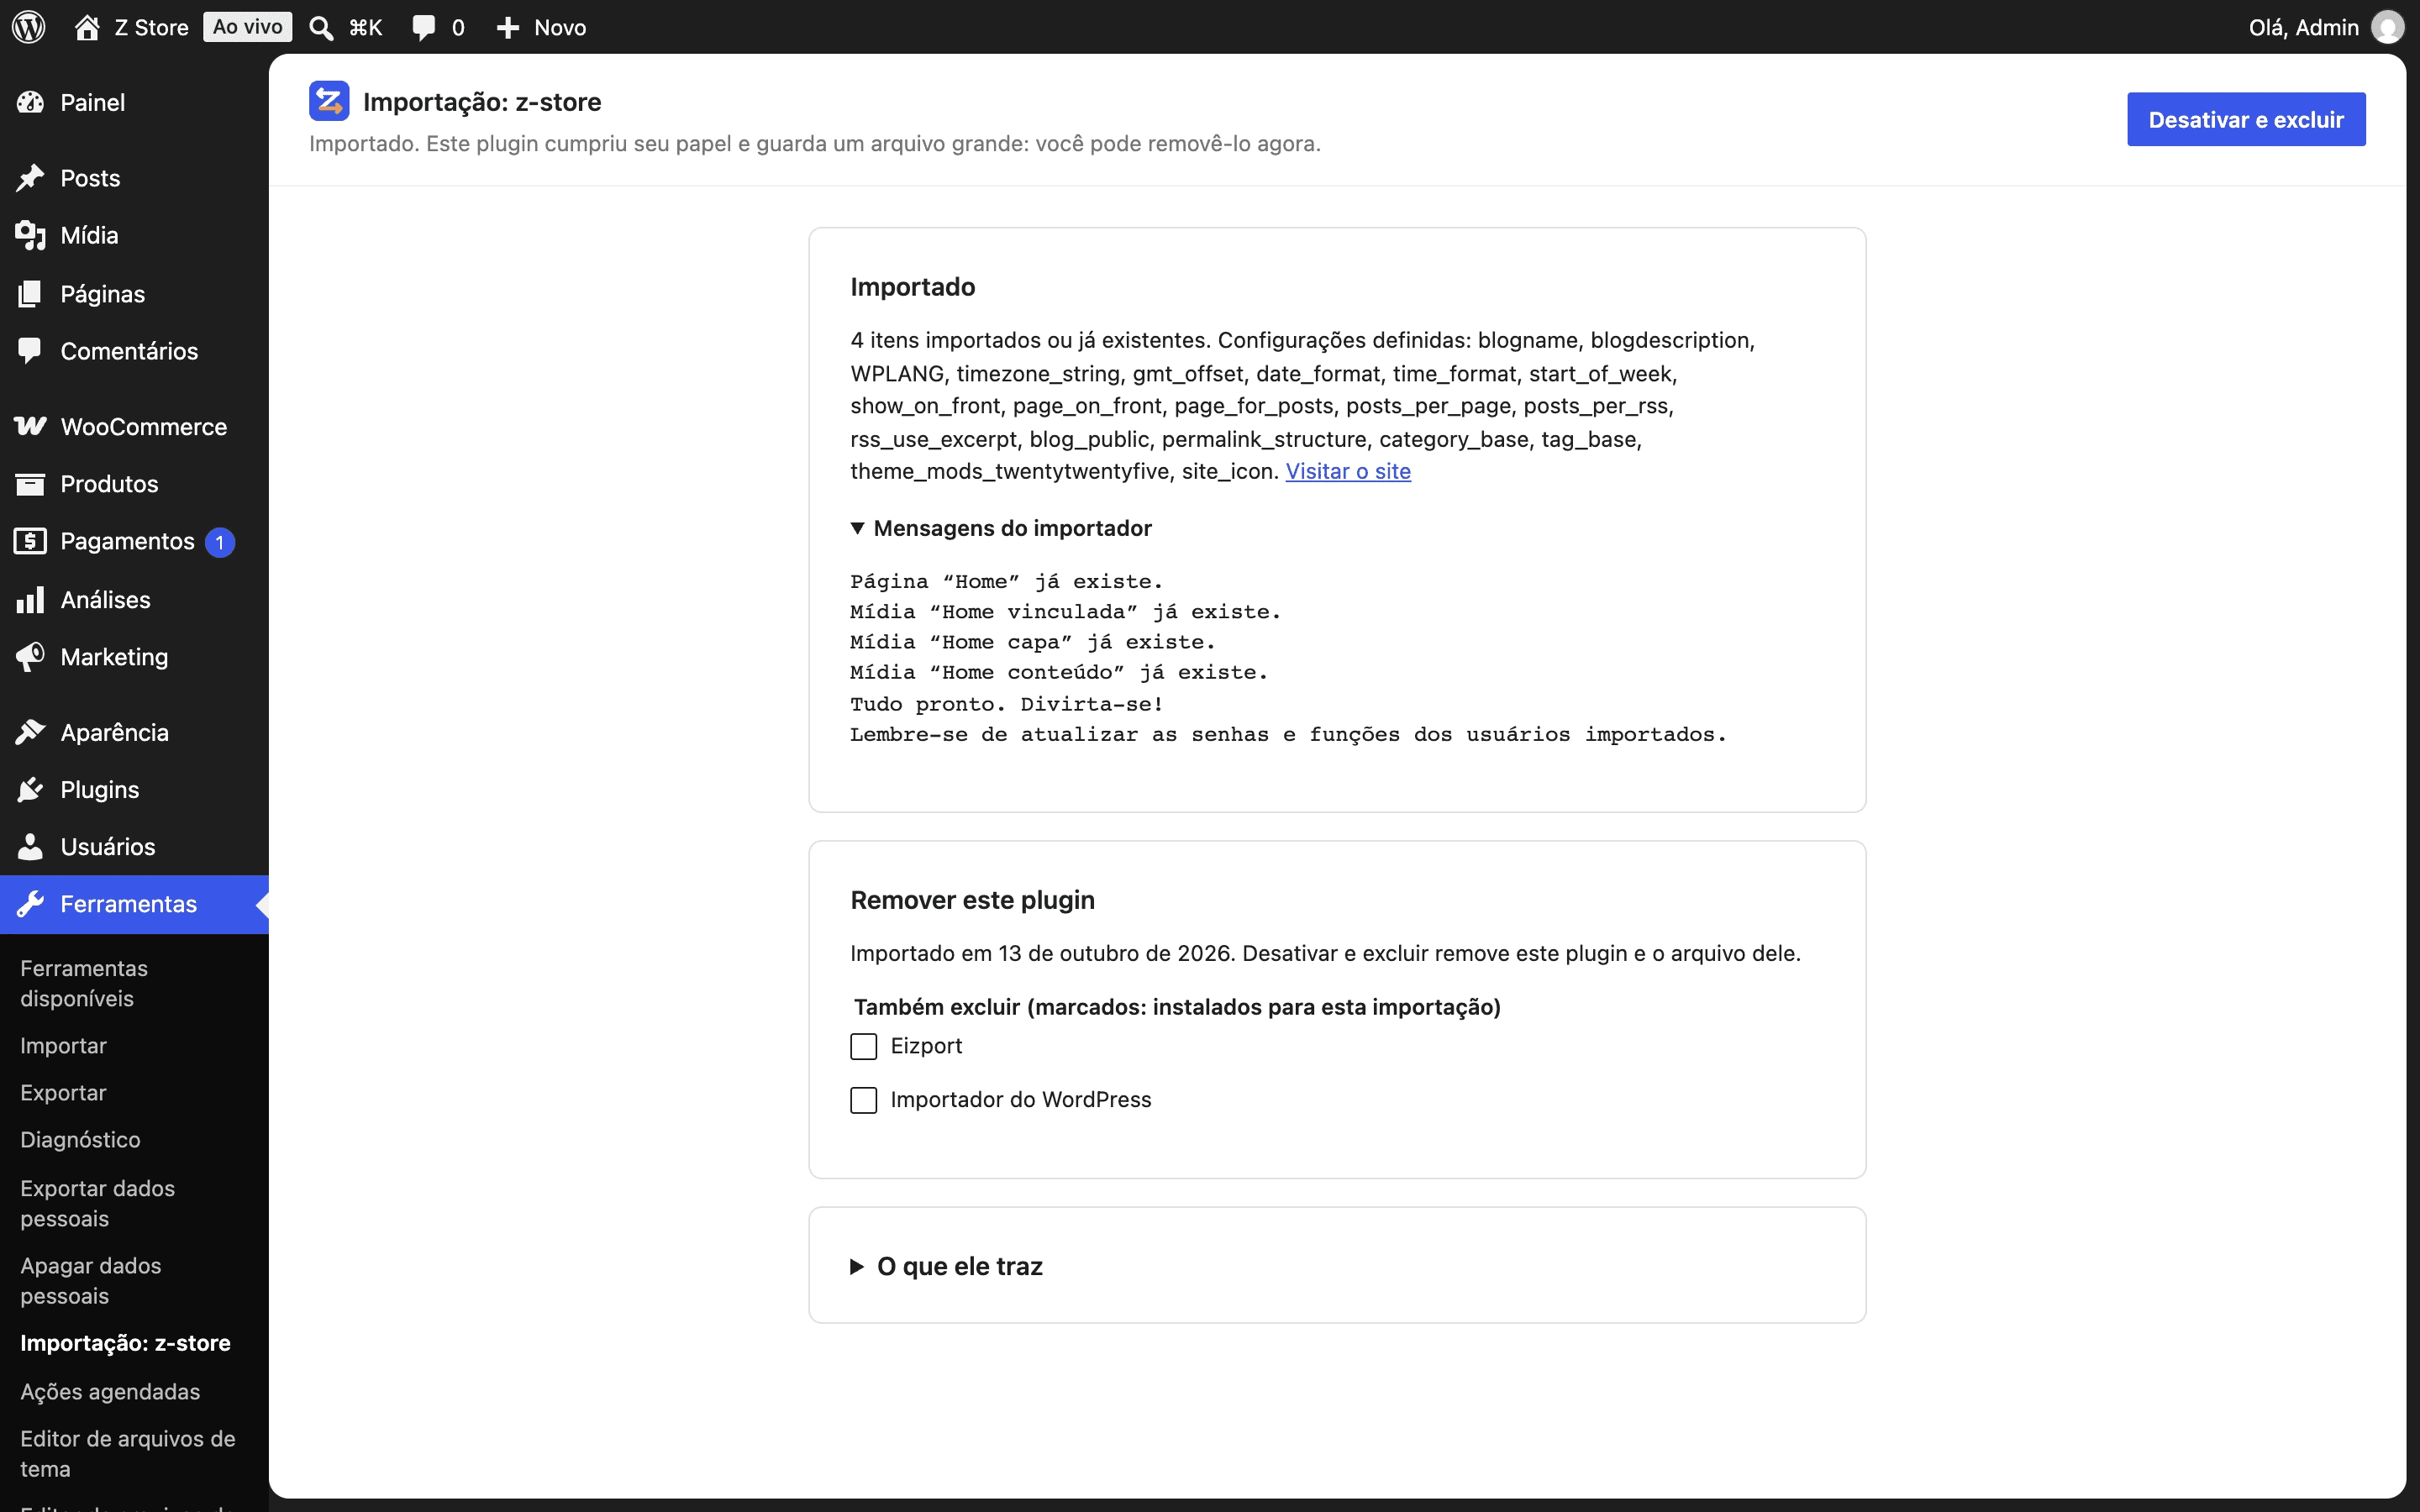The width and height of the screenshot is (2420, 1512).
Task: Open Ações agendadas submenu item
Action: tap(110, 1391)
